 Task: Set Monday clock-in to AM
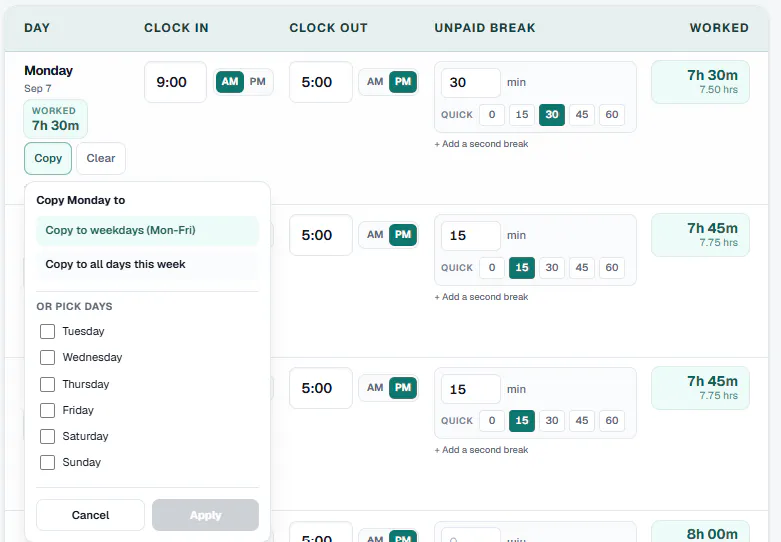pyautogui.click(x=230, y=82)
